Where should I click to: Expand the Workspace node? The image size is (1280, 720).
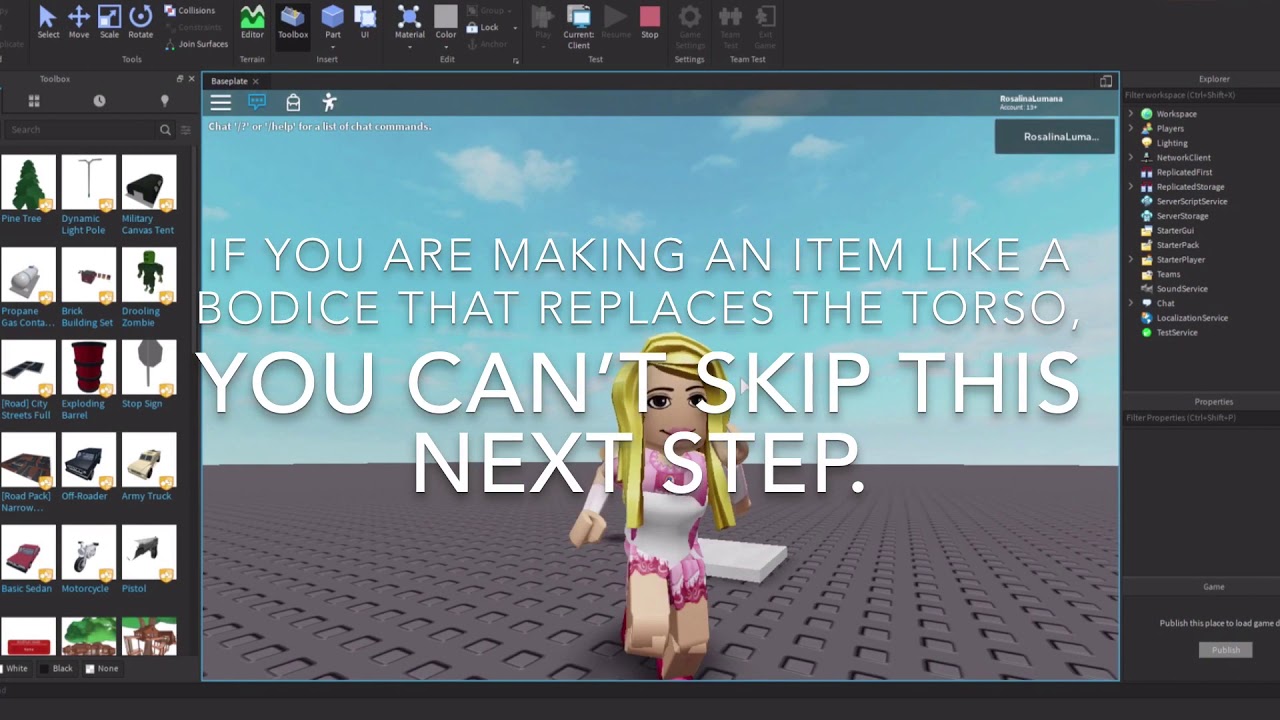point(1131,114)
